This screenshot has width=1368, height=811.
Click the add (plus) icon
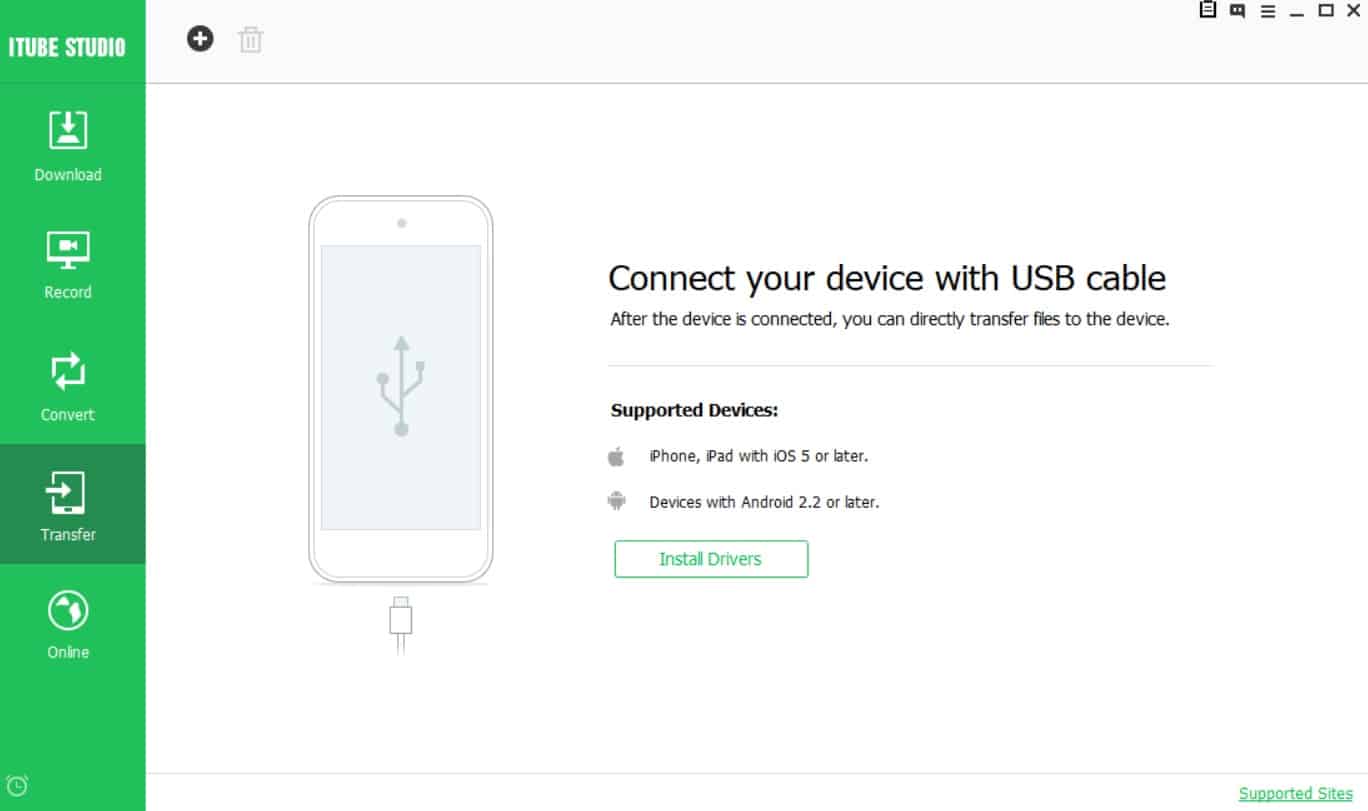coord(200,40)
